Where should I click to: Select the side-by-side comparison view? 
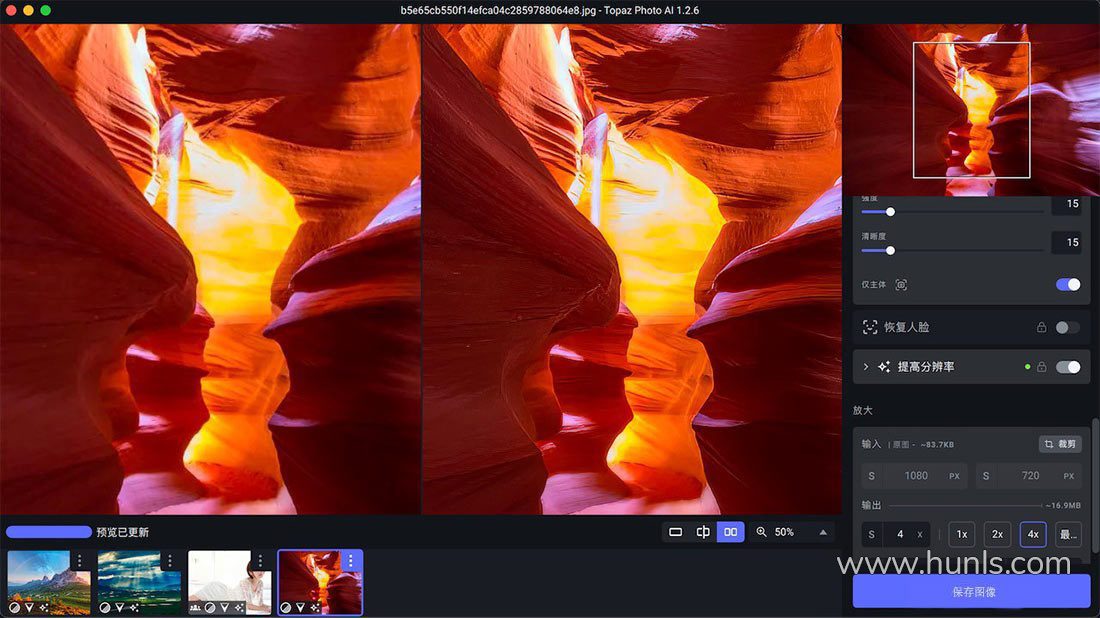click(730, 532)
